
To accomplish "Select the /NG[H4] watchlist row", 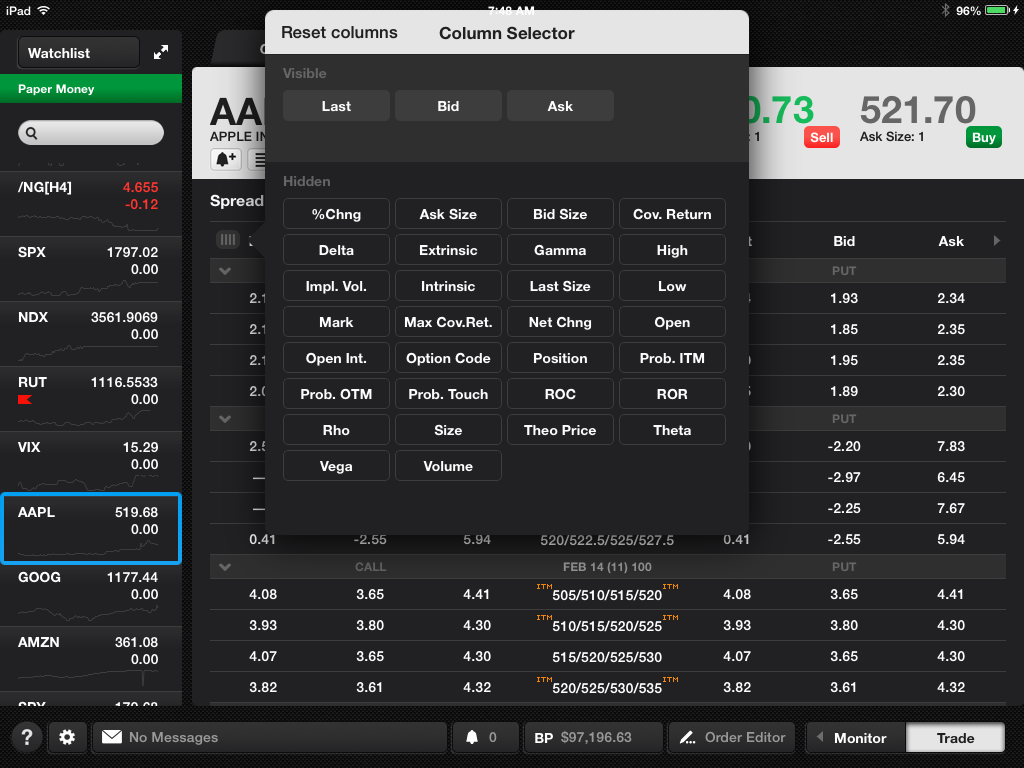I will tap(91, 204).
